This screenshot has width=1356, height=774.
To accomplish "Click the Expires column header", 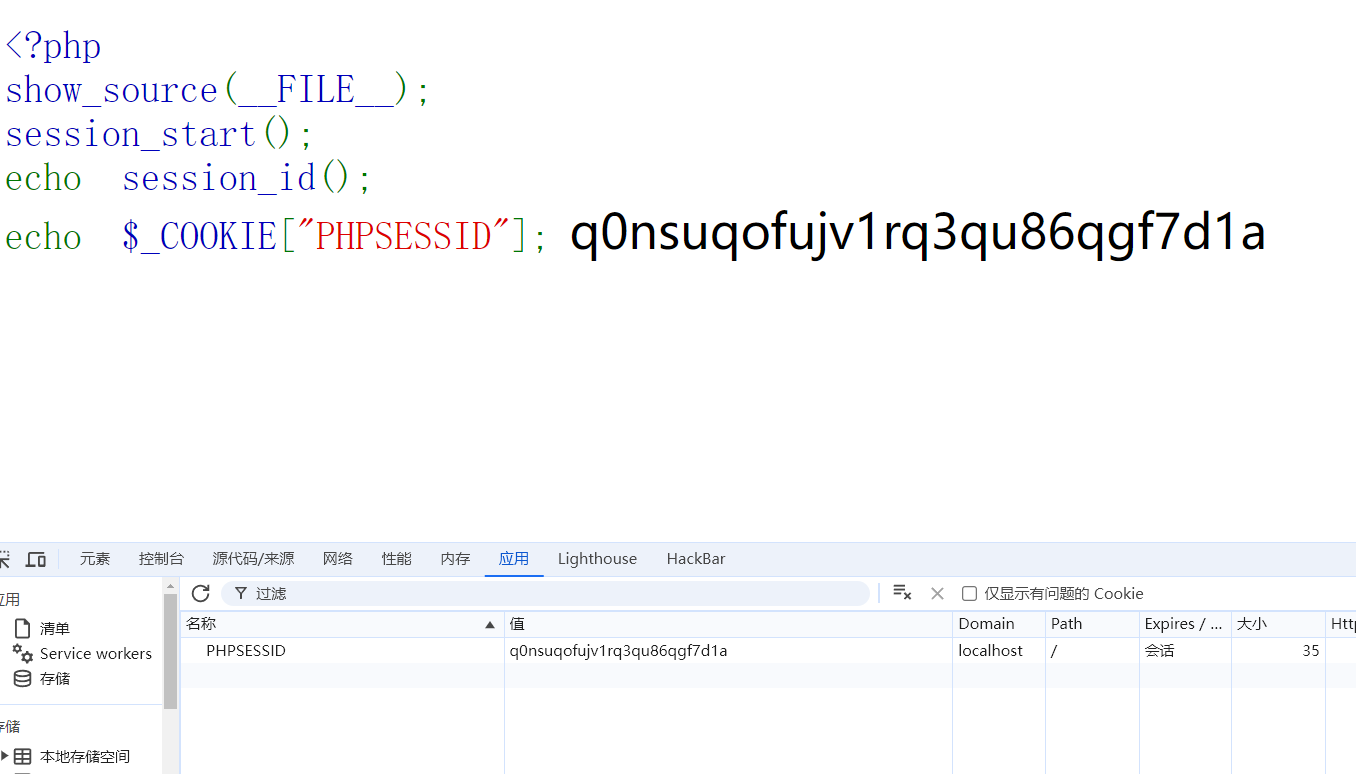I will tap(1183, 624).
